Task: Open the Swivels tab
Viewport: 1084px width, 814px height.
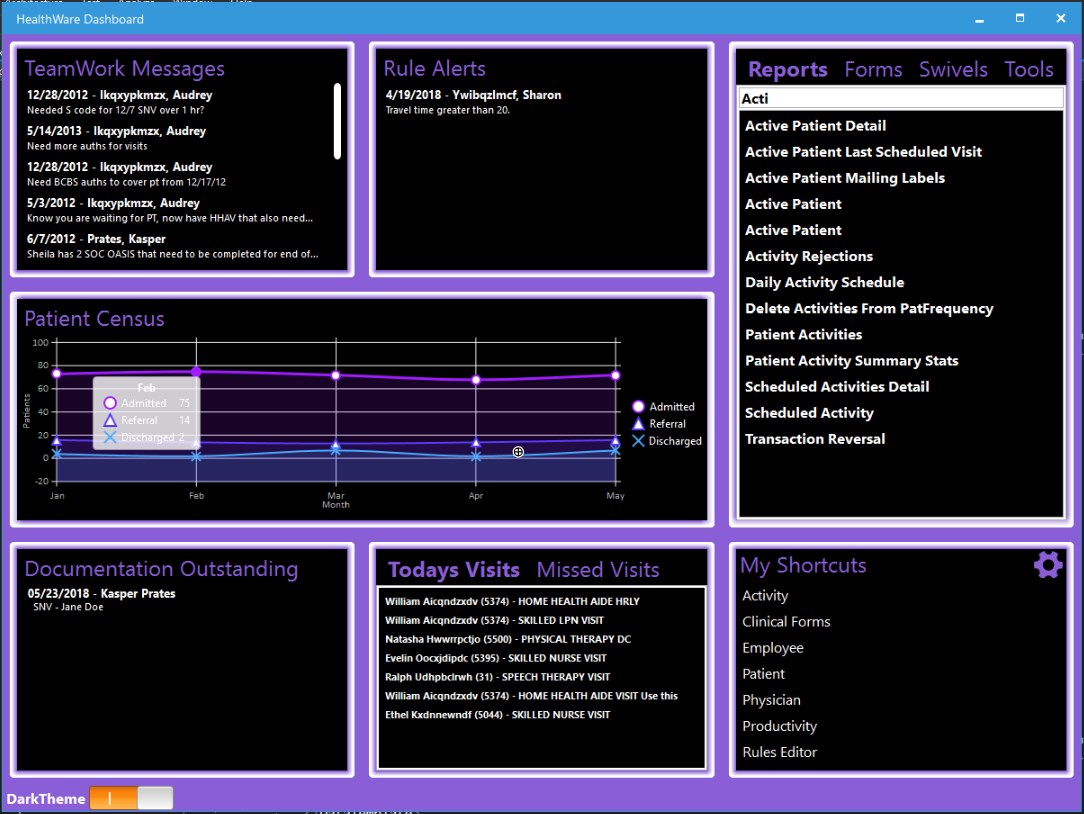Action: point(952,69)
